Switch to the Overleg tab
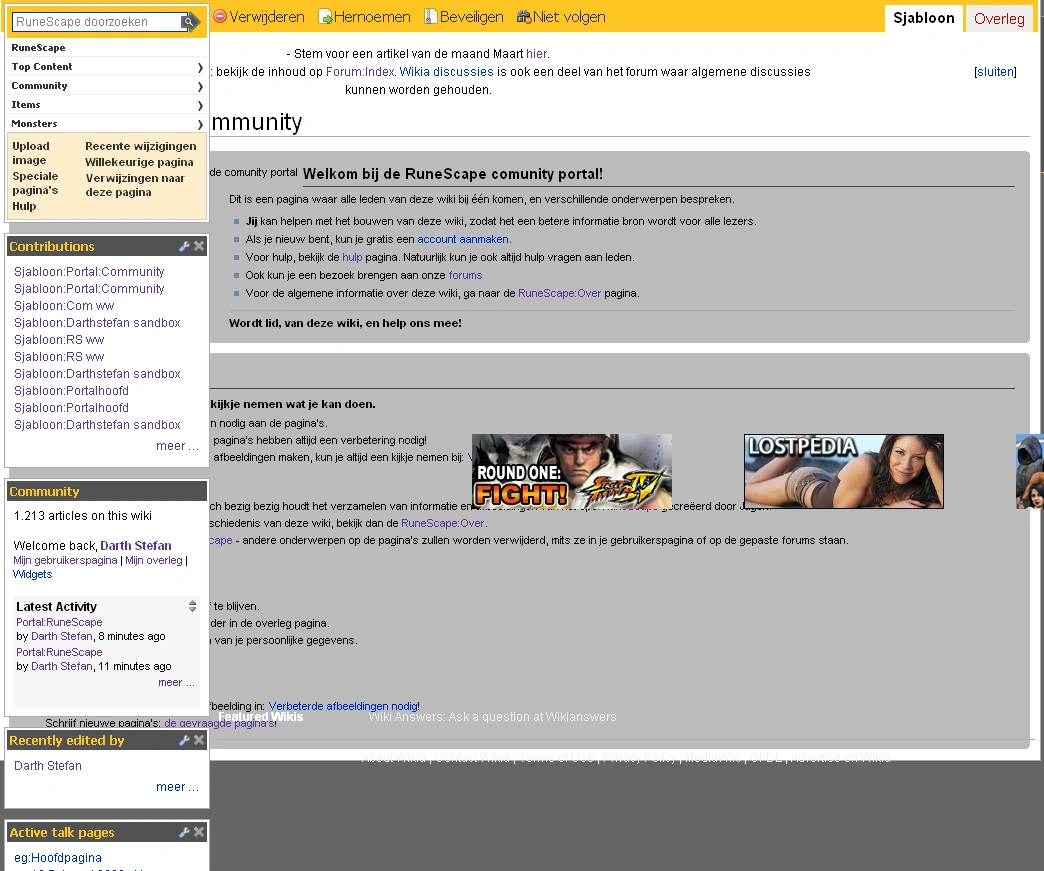This screenshot has height=871, width=1044. [999, 18]
